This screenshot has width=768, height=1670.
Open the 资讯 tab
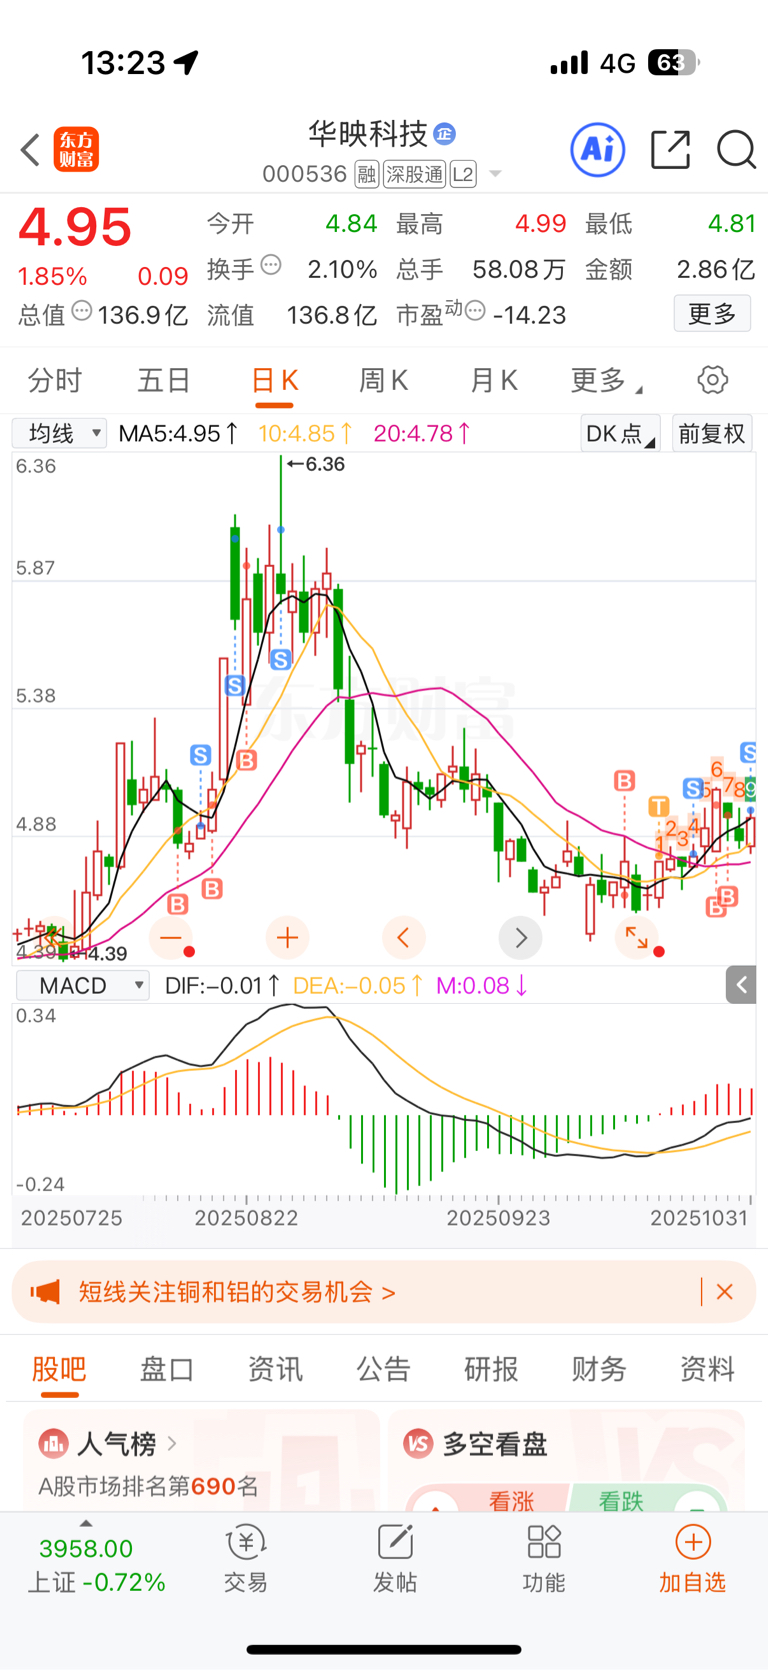click(x=275, y=1369)
